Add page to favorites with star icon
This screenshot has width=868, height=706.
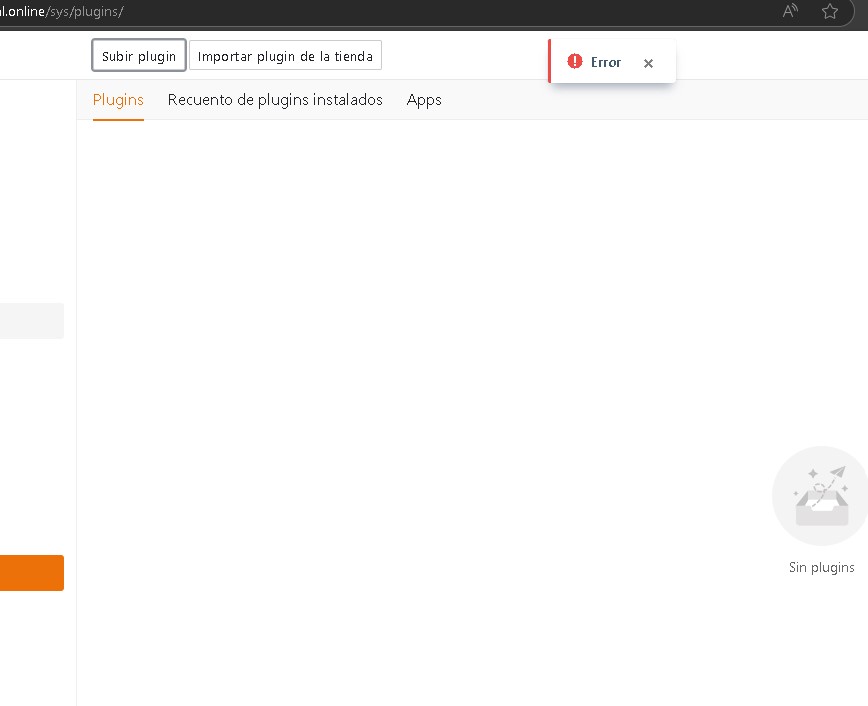tap(829, 11)
